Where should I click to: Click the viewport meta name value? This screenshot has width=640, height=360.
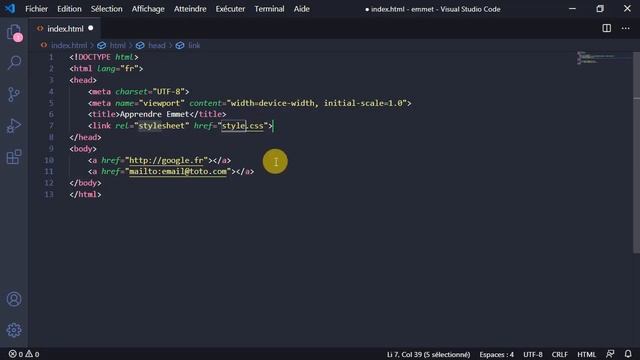[x=162, y=103]
